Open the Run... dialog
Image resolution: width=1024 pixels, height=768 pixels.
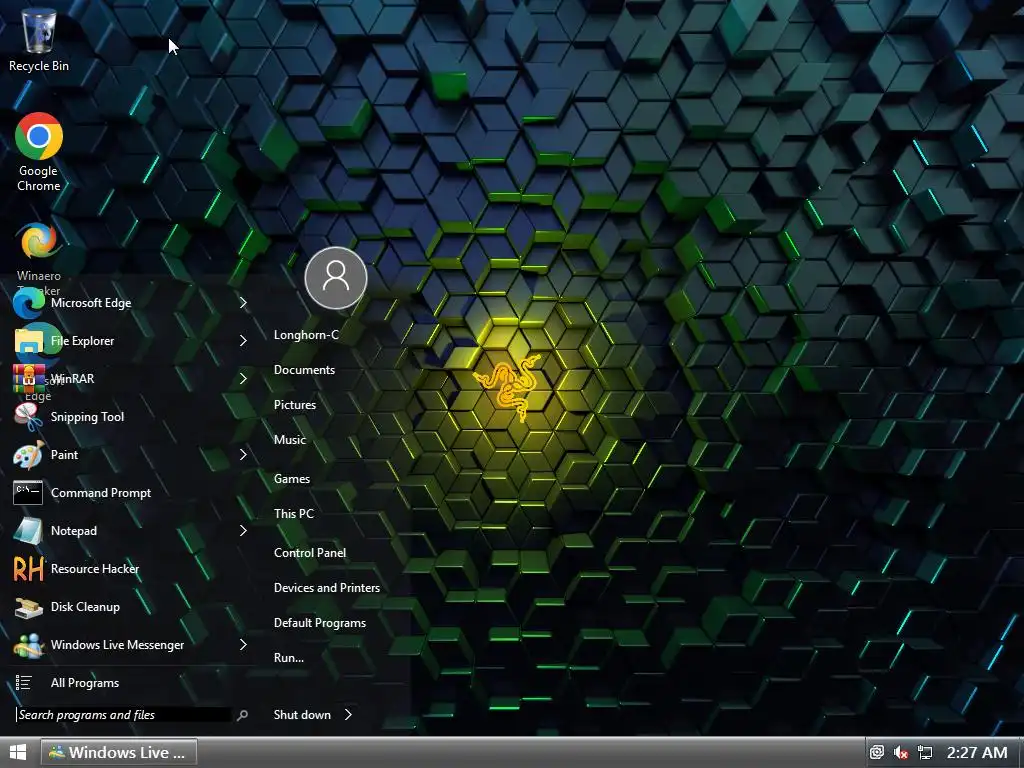tap(289, 658)
